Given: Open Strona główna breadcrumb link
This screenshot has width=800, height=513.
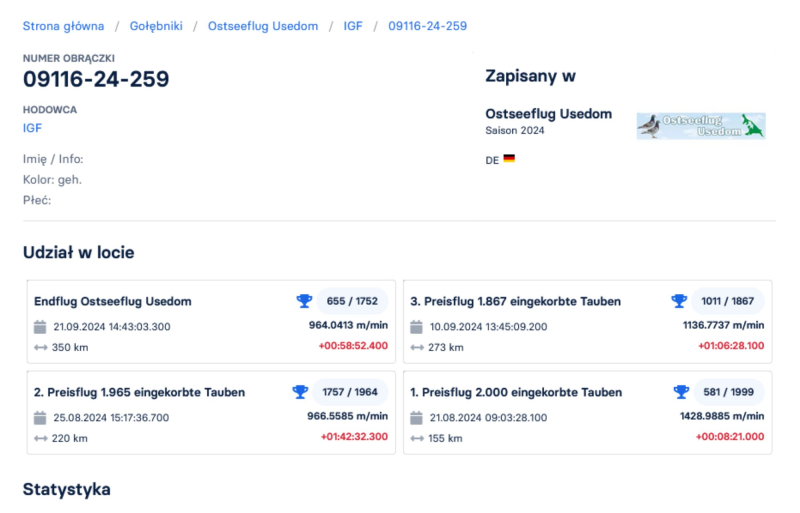Looking at the screenshot, I should click(x=62, y=26).
